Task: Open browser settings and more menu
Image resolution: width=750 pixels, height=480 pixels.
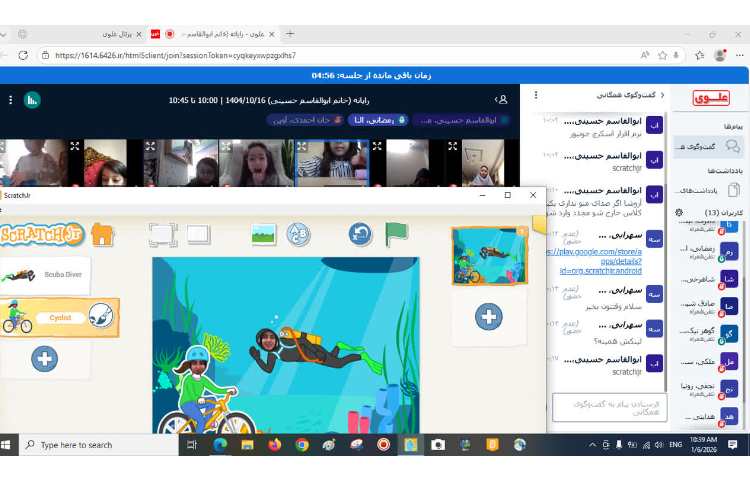Action: 739,55
